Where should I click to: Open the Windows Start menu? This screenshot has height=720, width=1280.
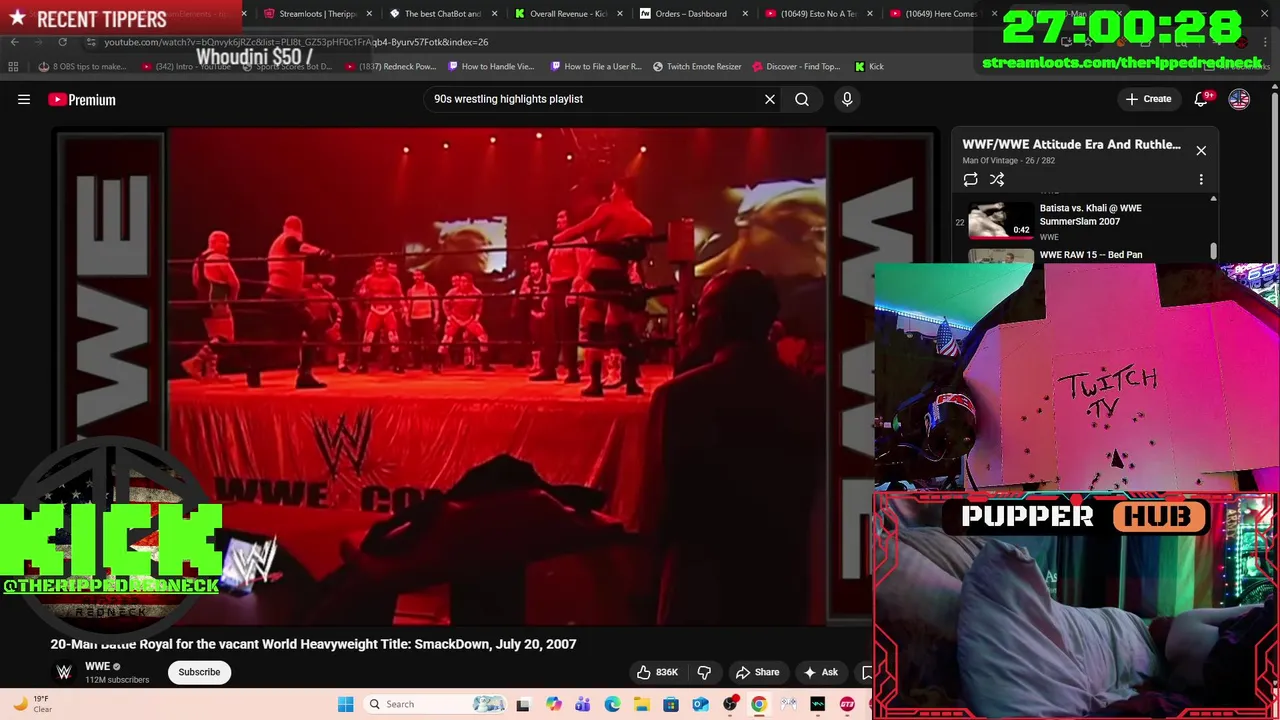(345, 704)
